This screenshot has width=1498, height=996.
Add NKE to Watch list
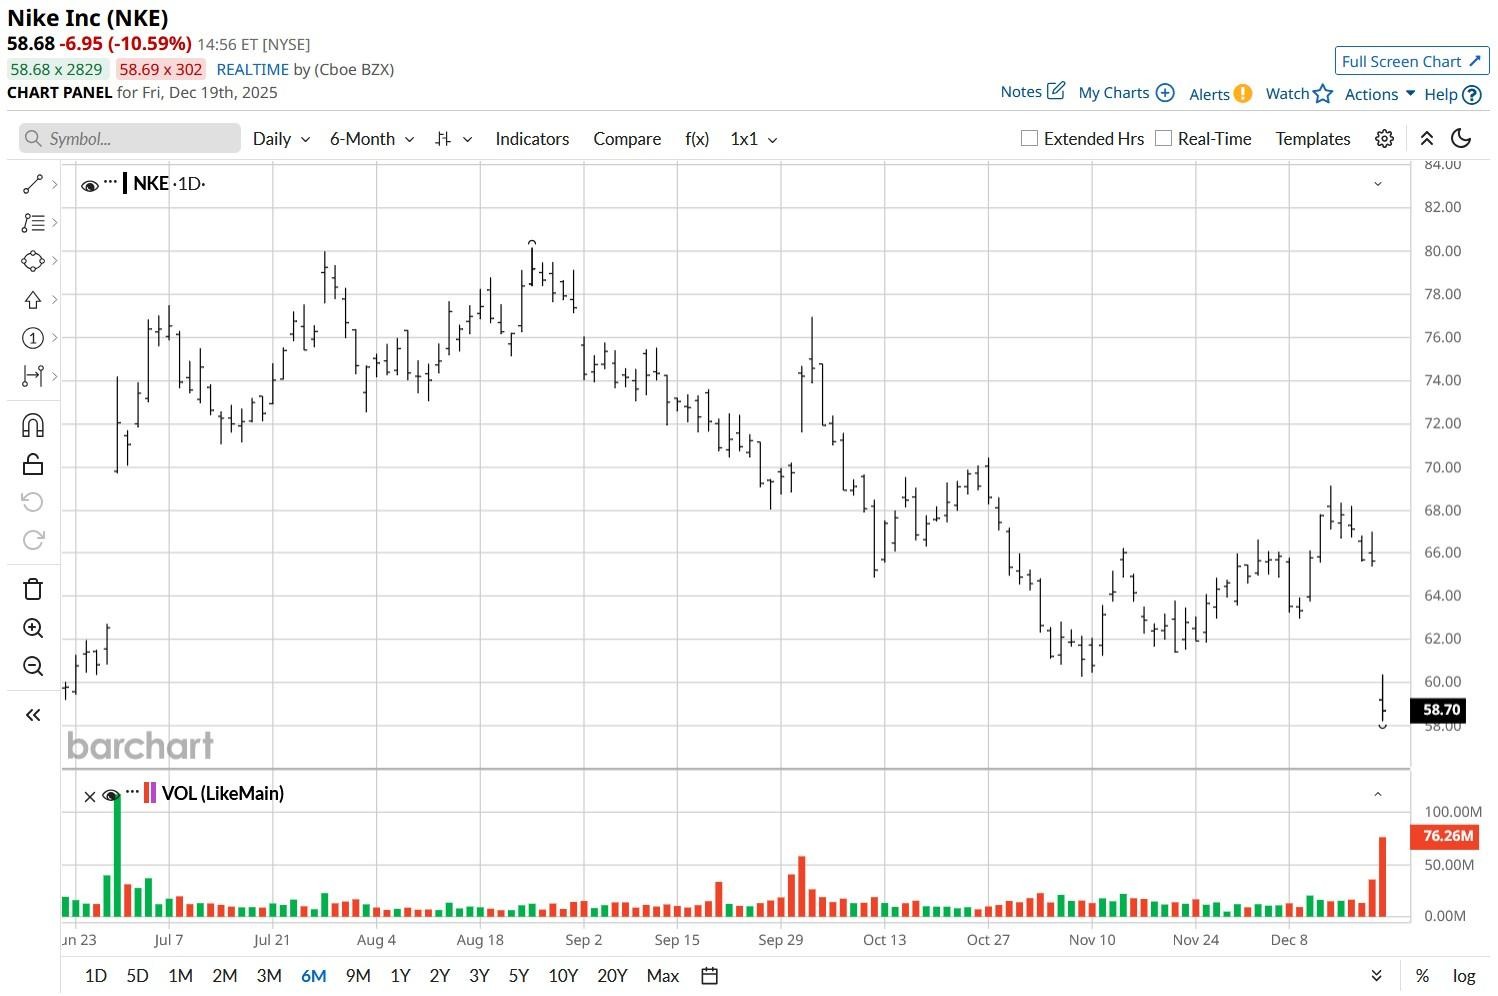[1299, 94]
